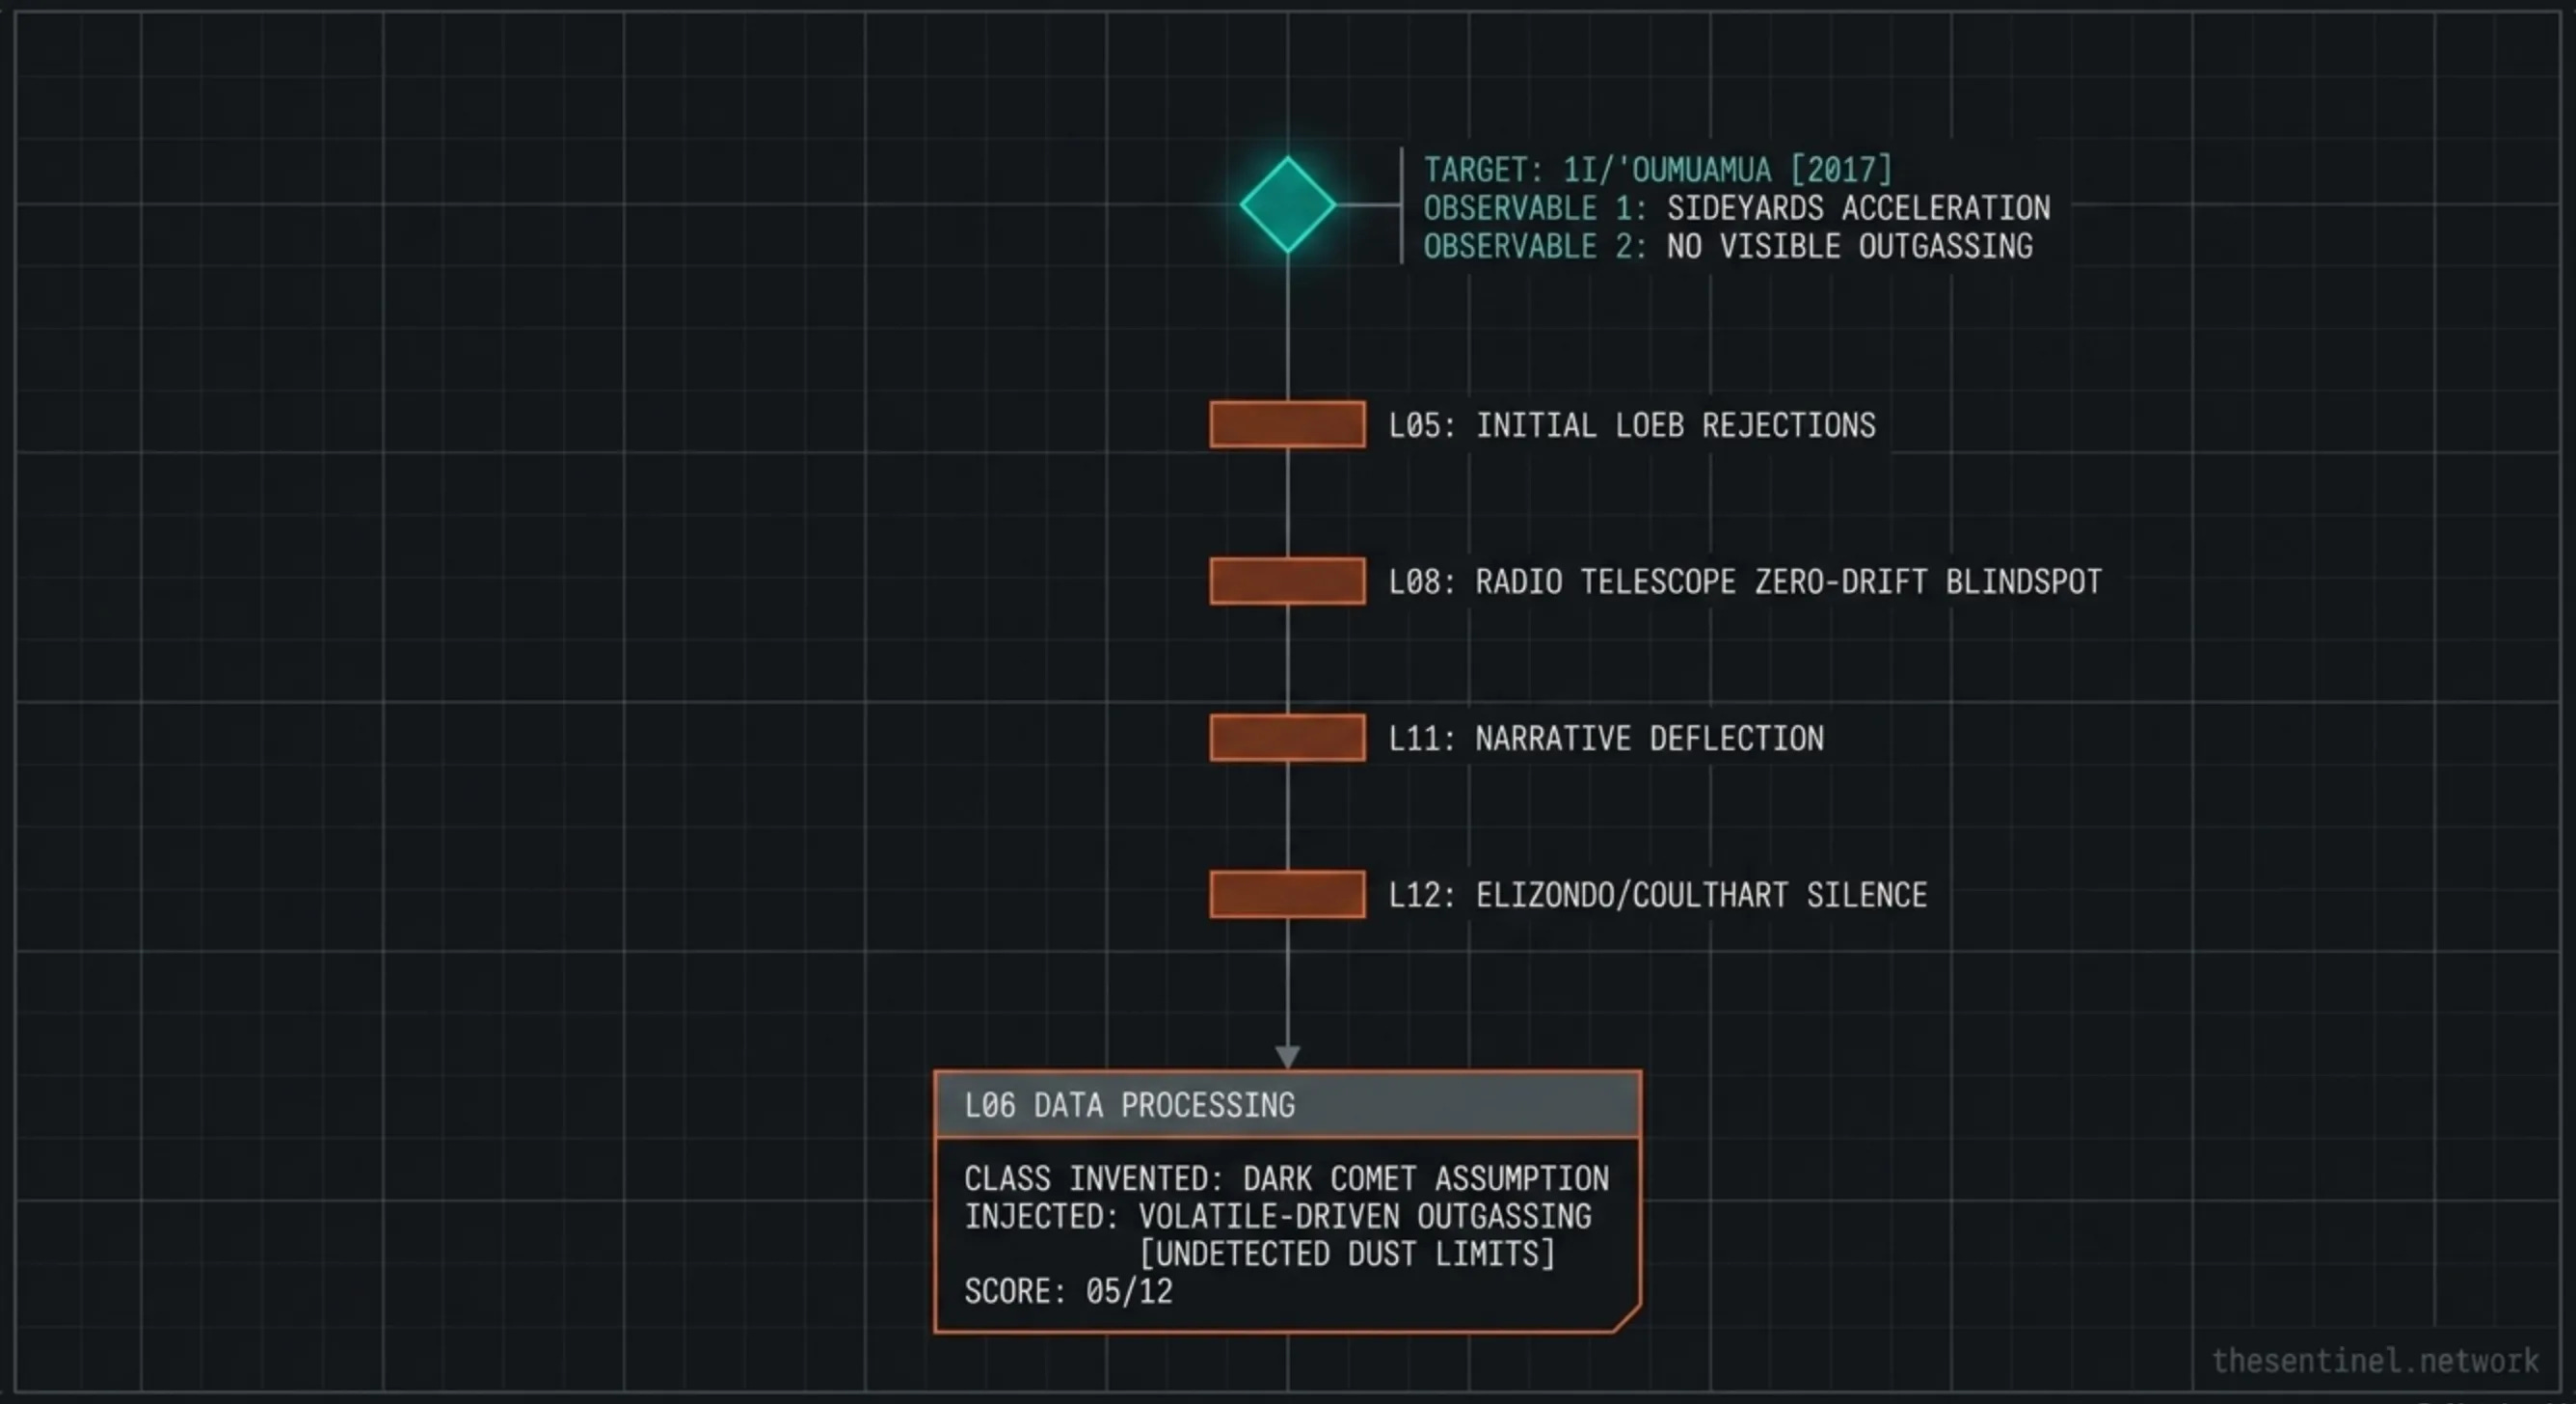Click Class Invented Dark Comet Assumption line
This screenshot has width=2576, height=1404.
point(1286,1179)
